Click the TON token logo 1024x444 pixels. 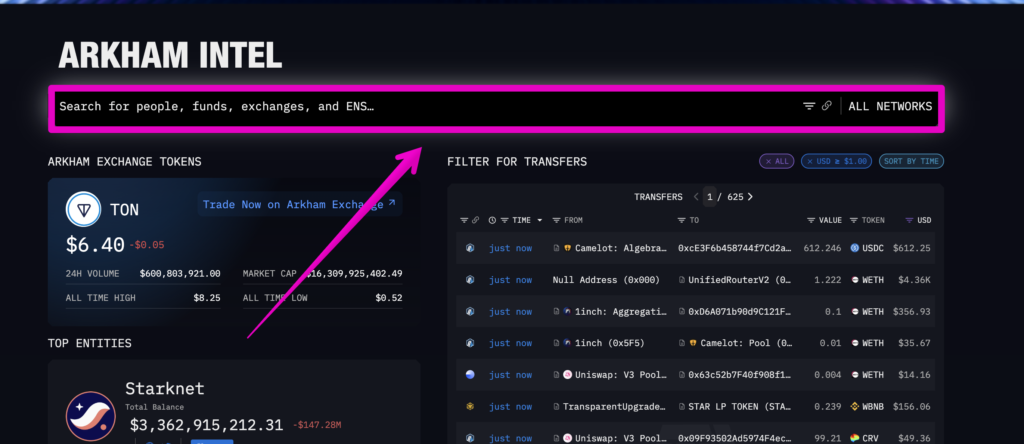(x=82, y=209)
